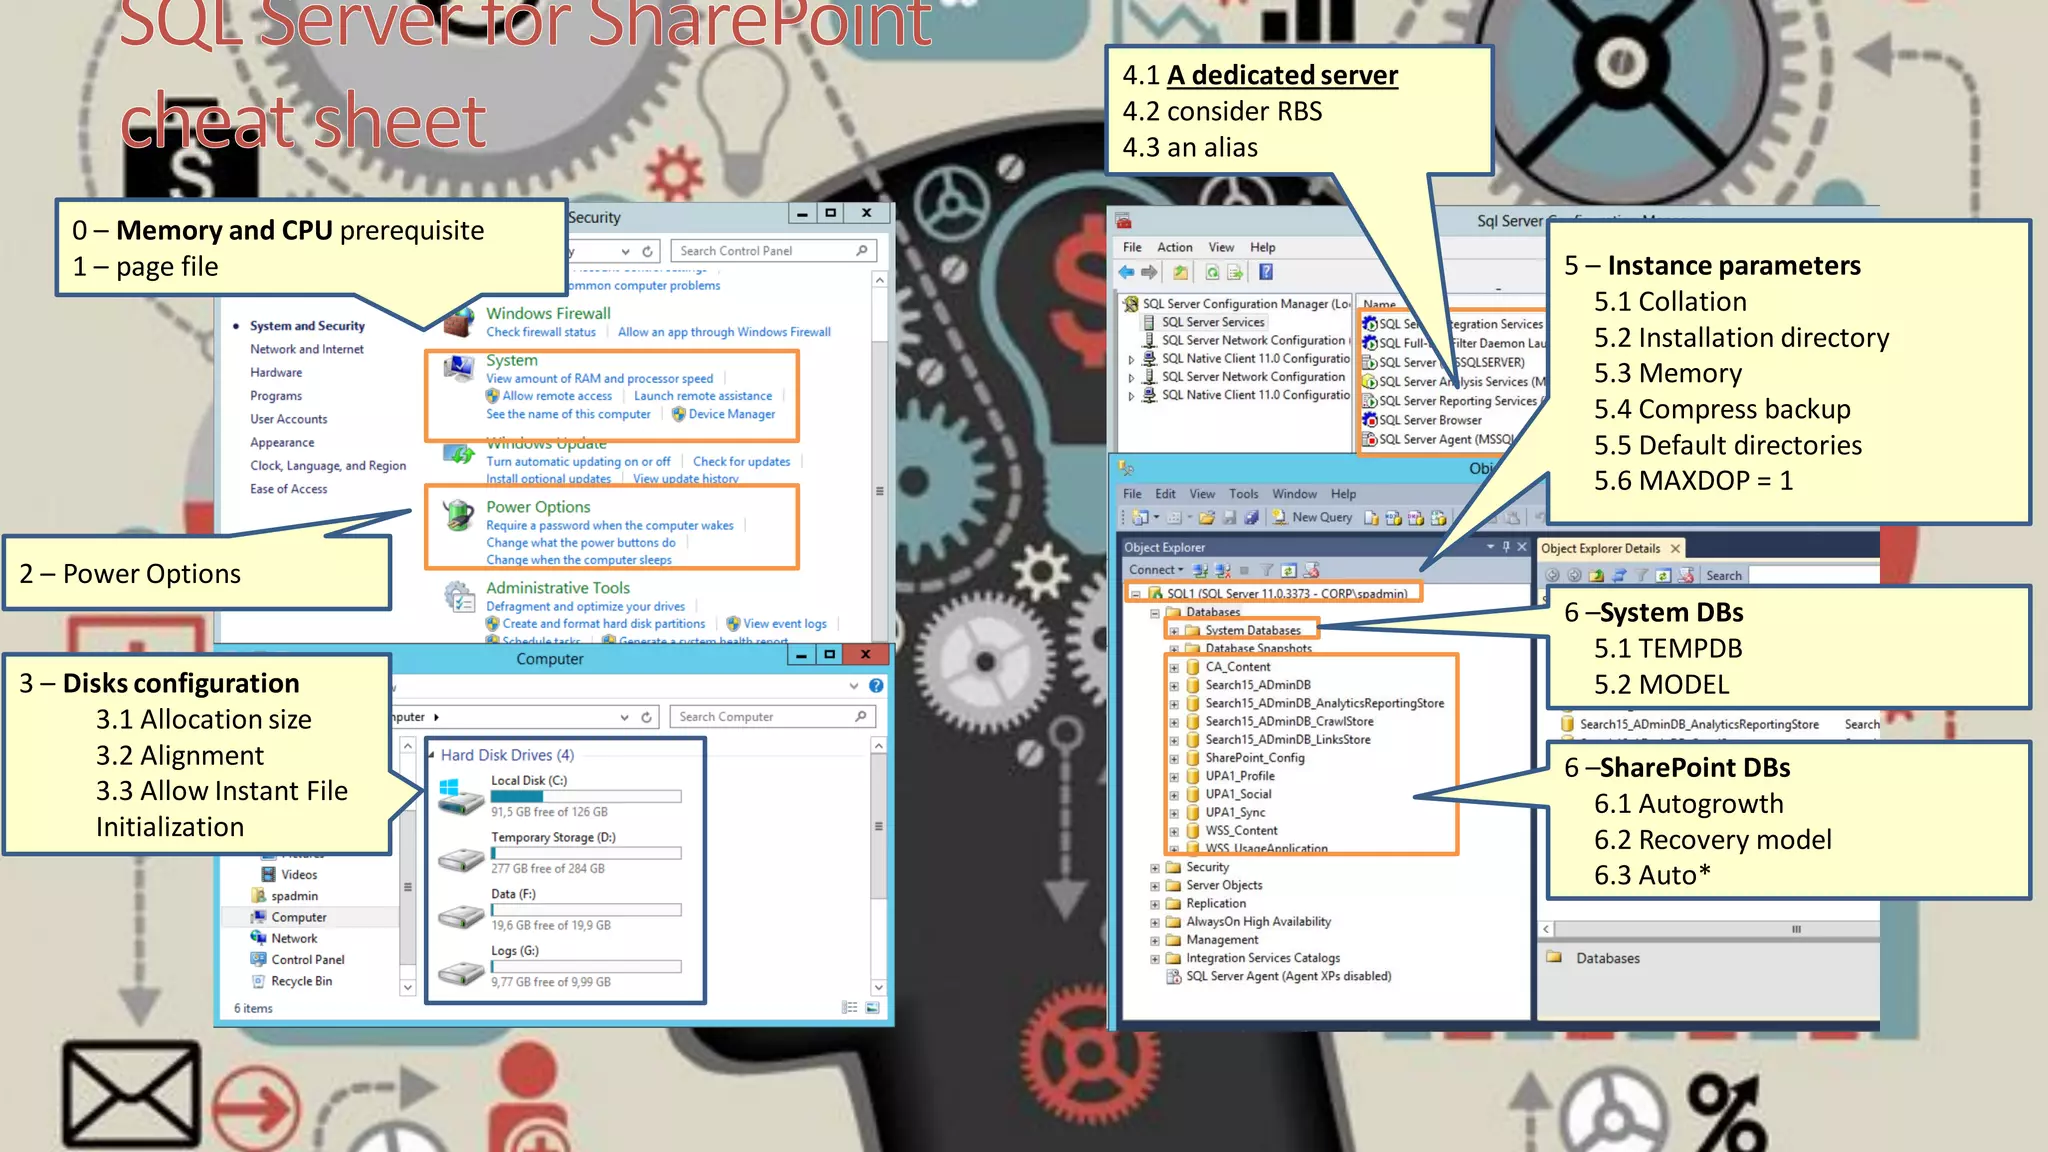Collapse Databases folder in Object Explorer
This screenshot has width=2048, height=1152.
point(1155,613)
